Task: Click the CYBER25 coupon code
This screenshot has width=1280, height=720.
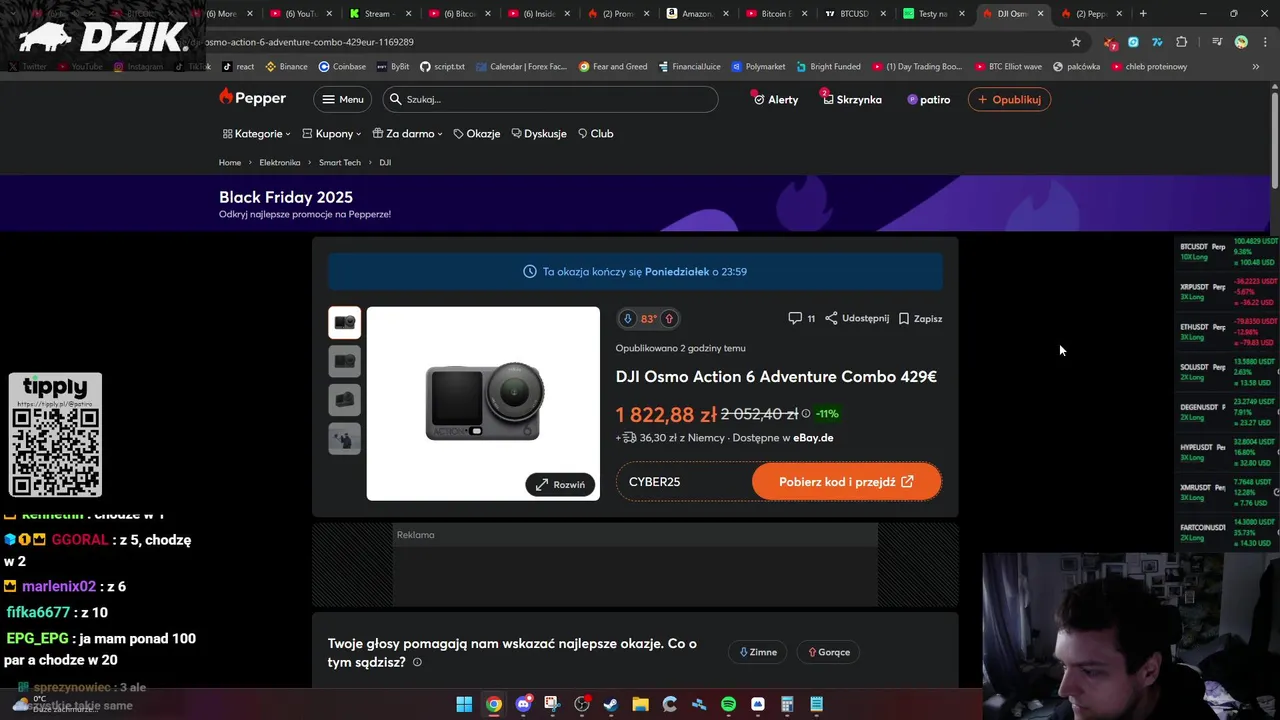Action: tap(654, 482)
